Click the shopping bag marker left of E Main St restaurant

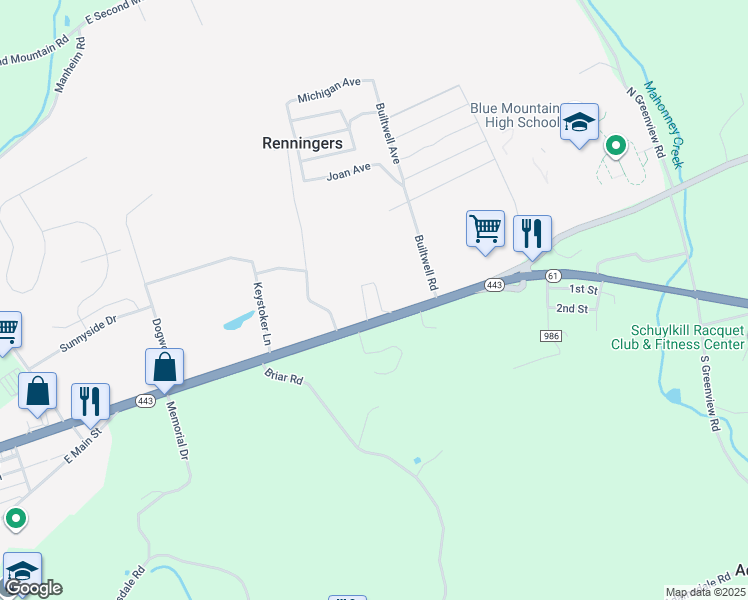[37, 392]
